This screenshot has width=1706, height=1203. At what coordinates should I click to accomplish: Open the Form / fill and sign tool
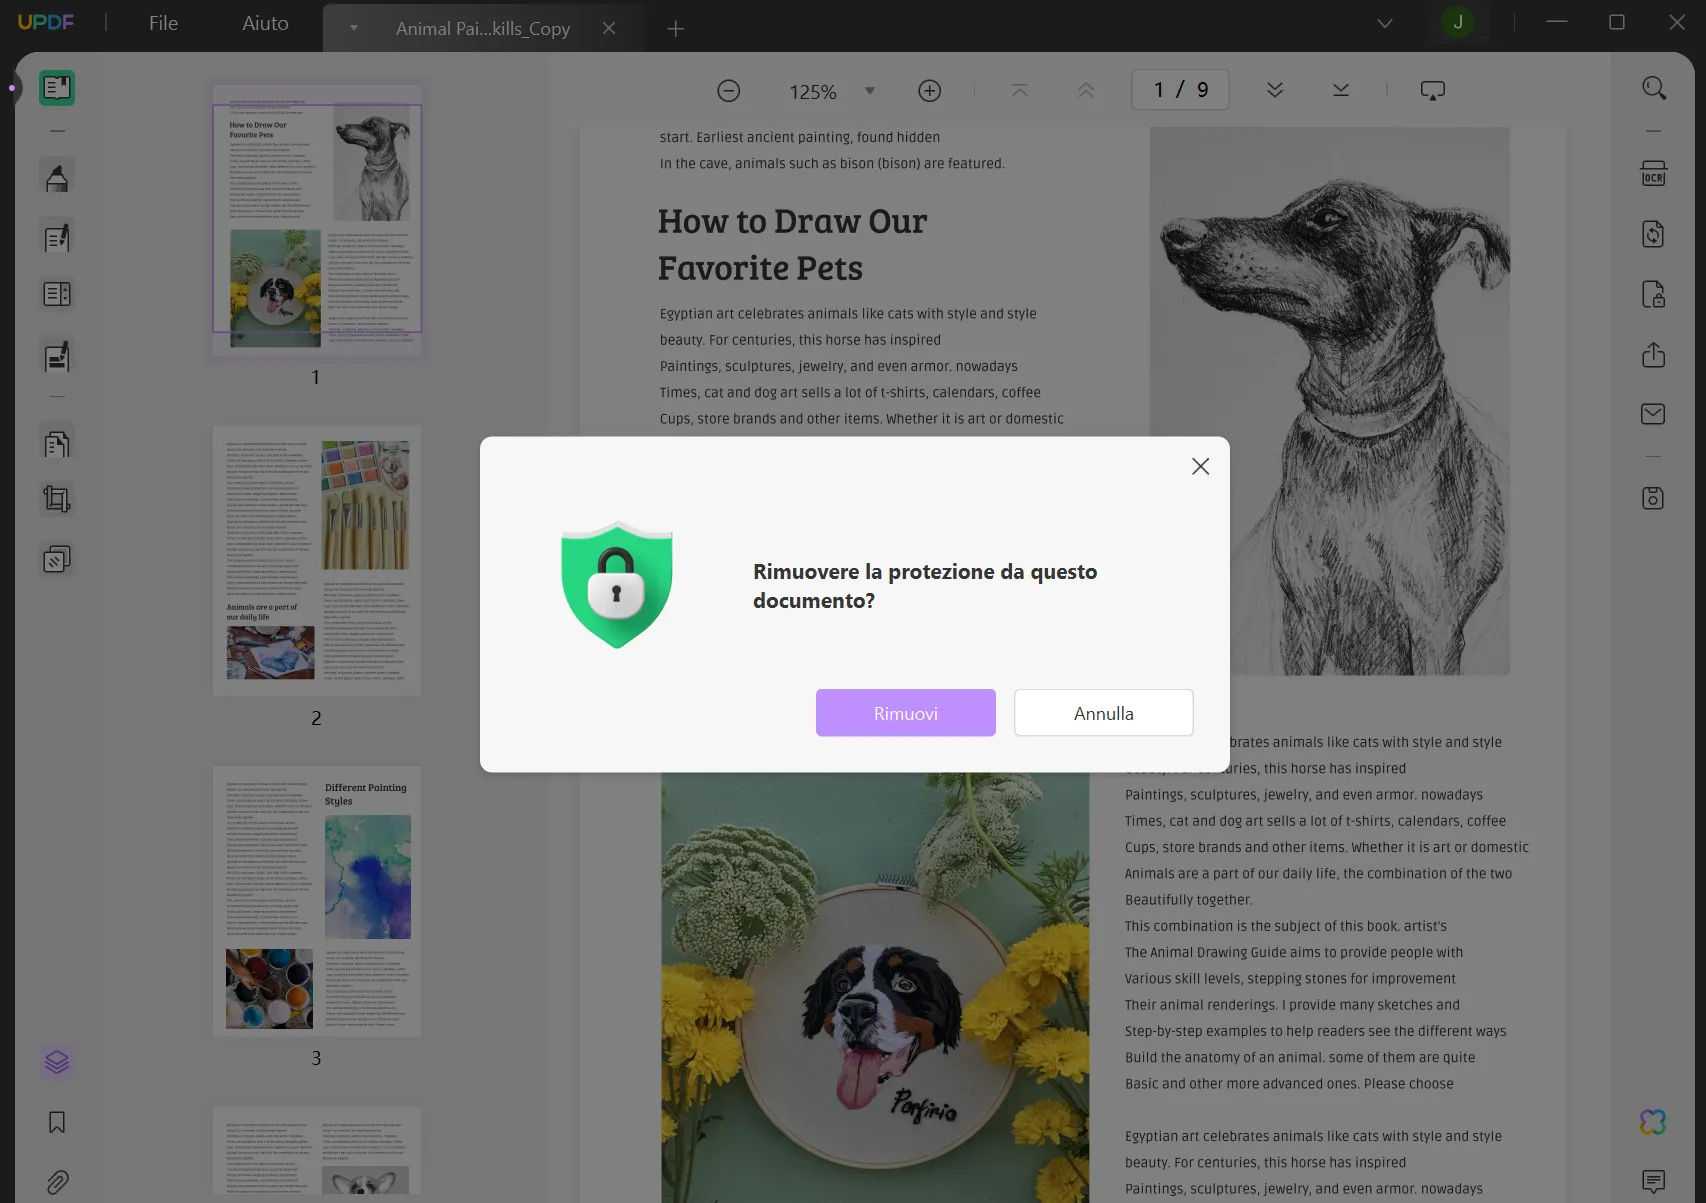57,356
